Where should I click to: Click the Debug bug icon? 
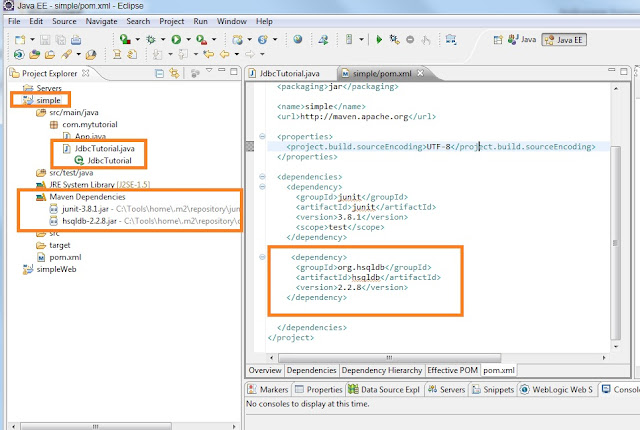coord(151,40)
